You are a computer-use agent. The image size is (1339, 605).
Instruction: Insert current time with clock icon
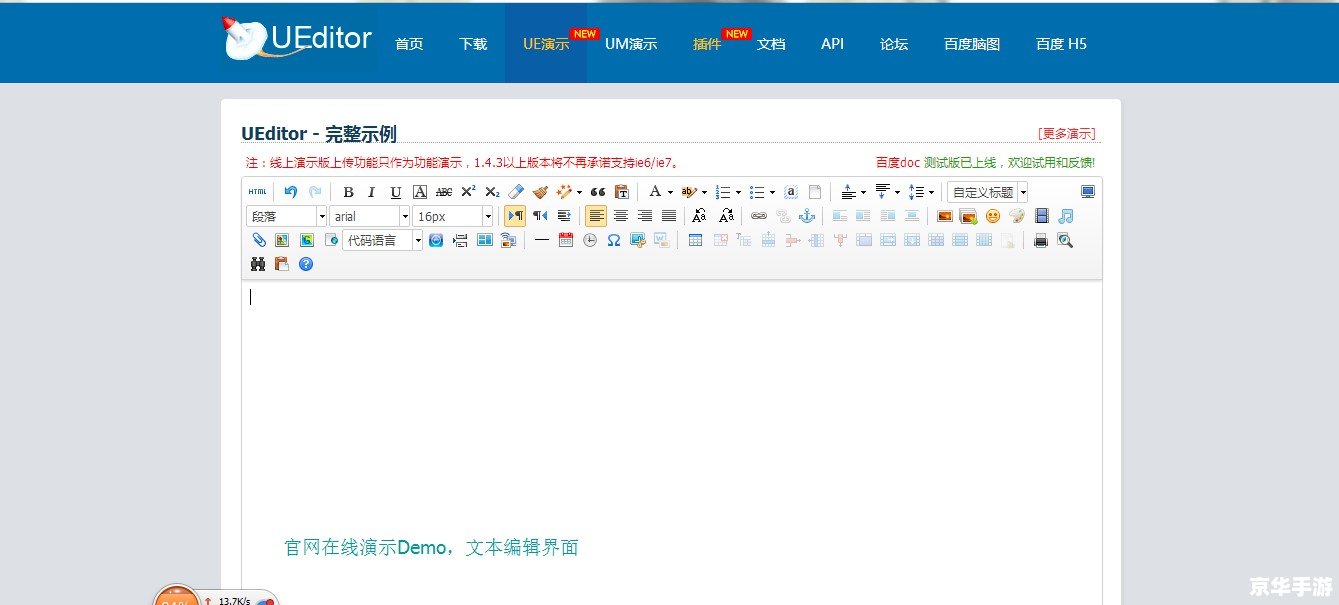coord(590,240)
